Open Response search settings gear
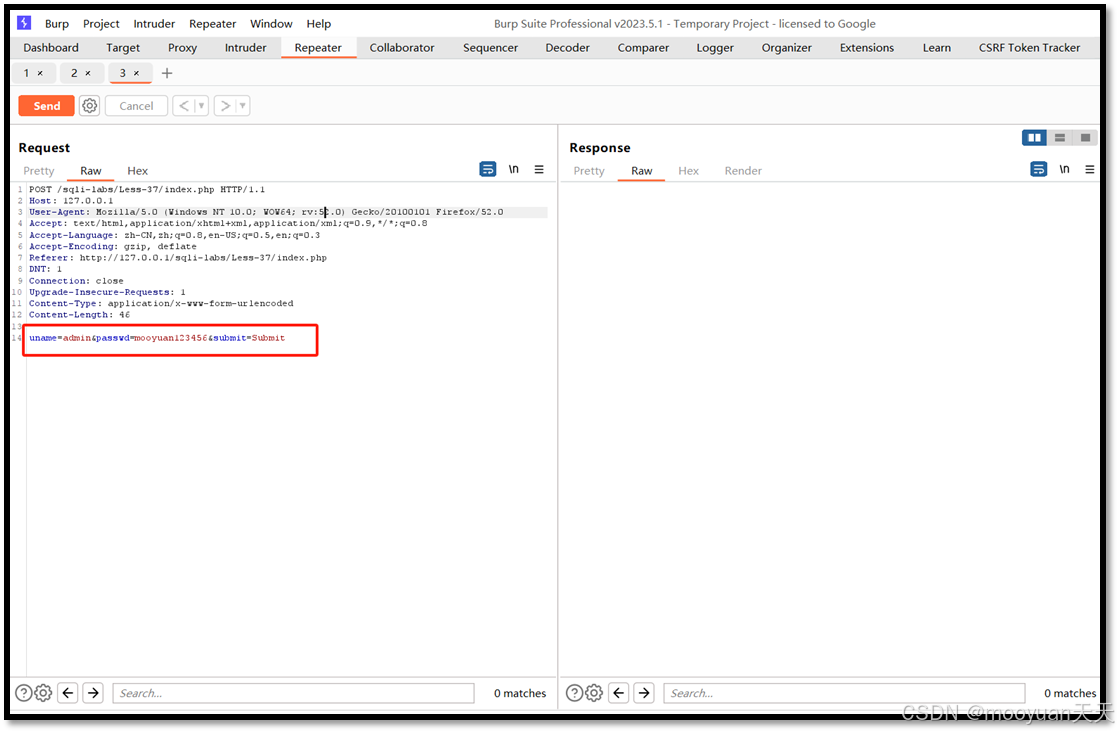Viewport: 1119px width, 733px height. (x=594, y=692)
